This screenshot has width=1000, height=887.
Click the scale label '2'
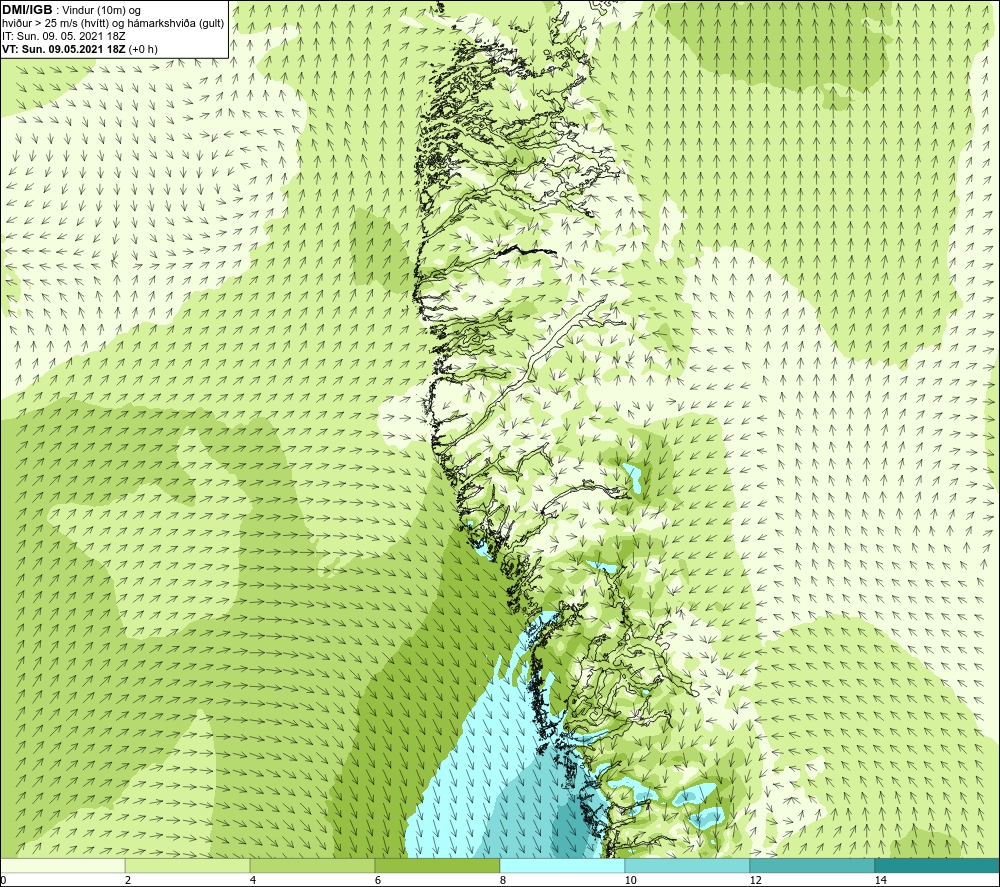pyautogui.click(x=128, y=880)
